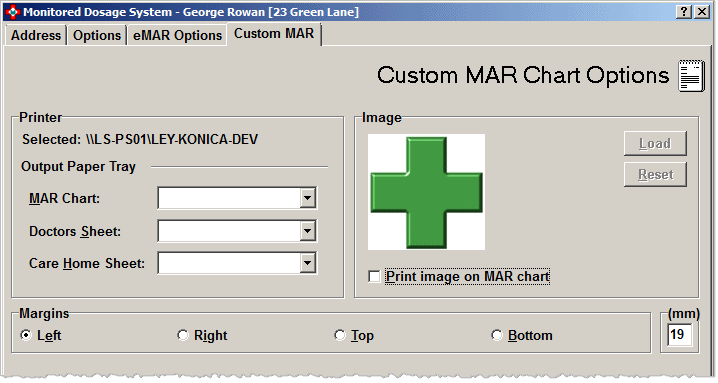Select the Right margin radio button
Viewport: 718px width, 383px height.
[183, 335]
